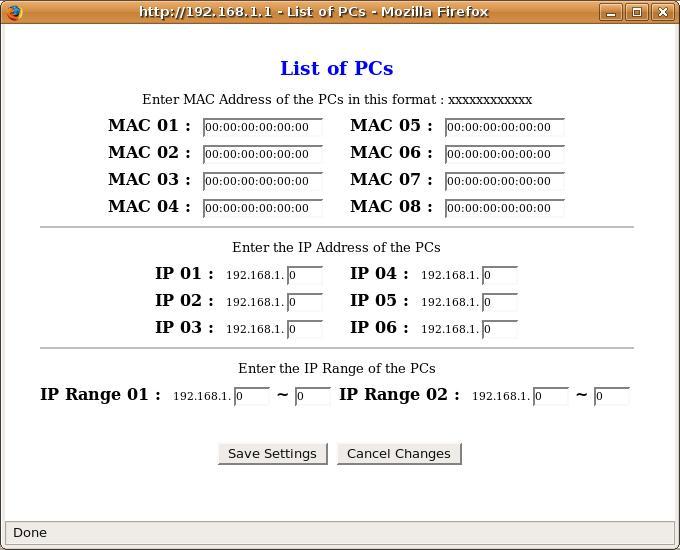Viewport: 680px width, 550px height.
Task: Select the MAC 02 input box
Action: (x=262, y=154)
